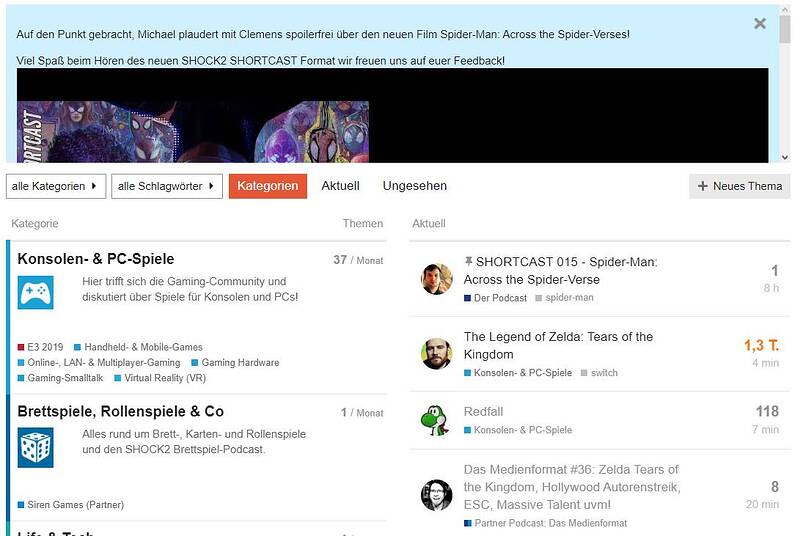This screenshot has height=536, width=800.
Task: Click the Der Podcast category badge
Action: pos(495,298)
